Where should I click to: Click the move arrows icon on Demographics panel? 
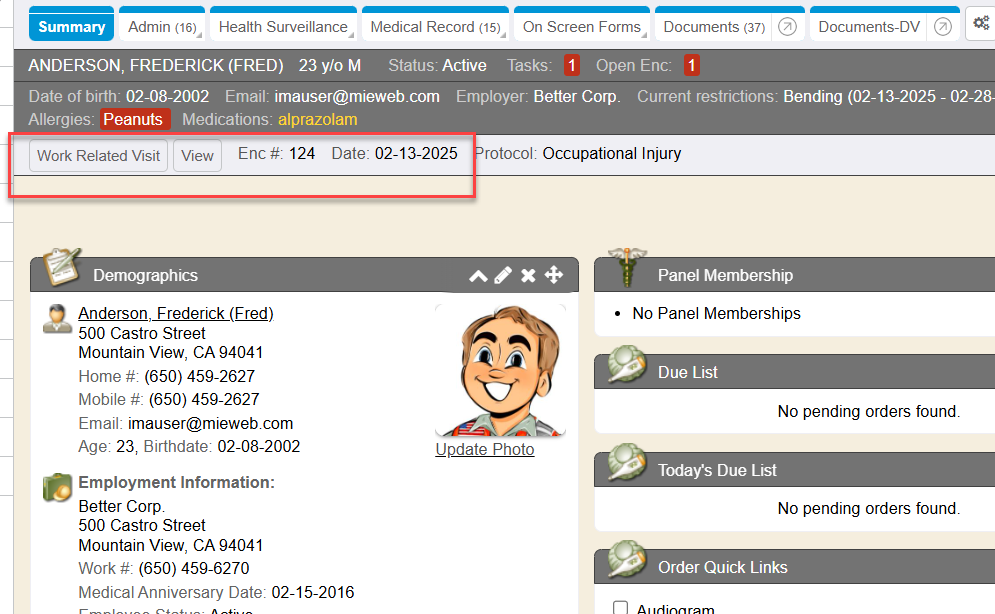click(x=553, y=275)
